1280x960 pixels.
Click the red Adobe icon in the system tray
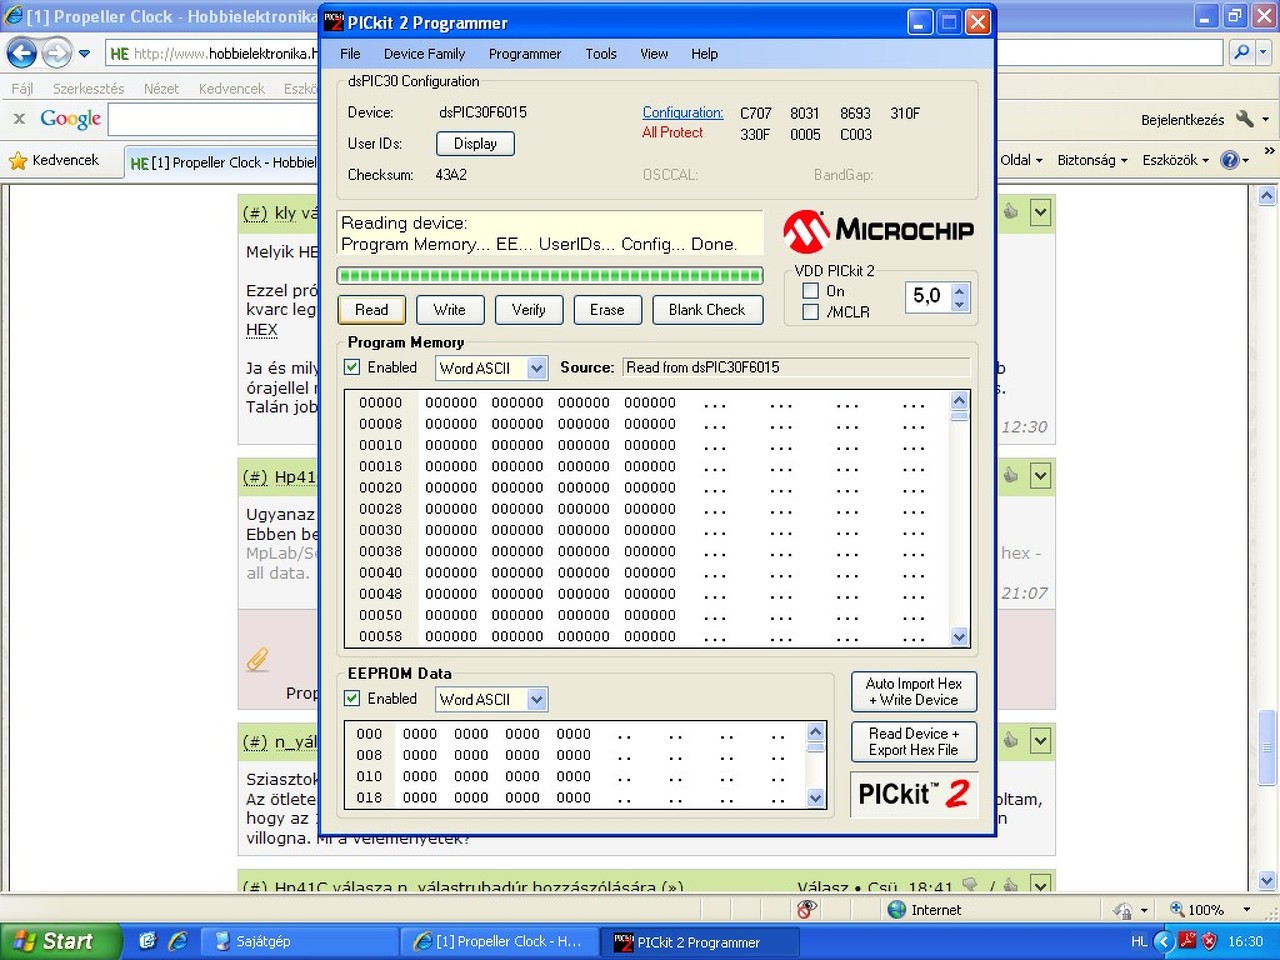[1187, 941]
